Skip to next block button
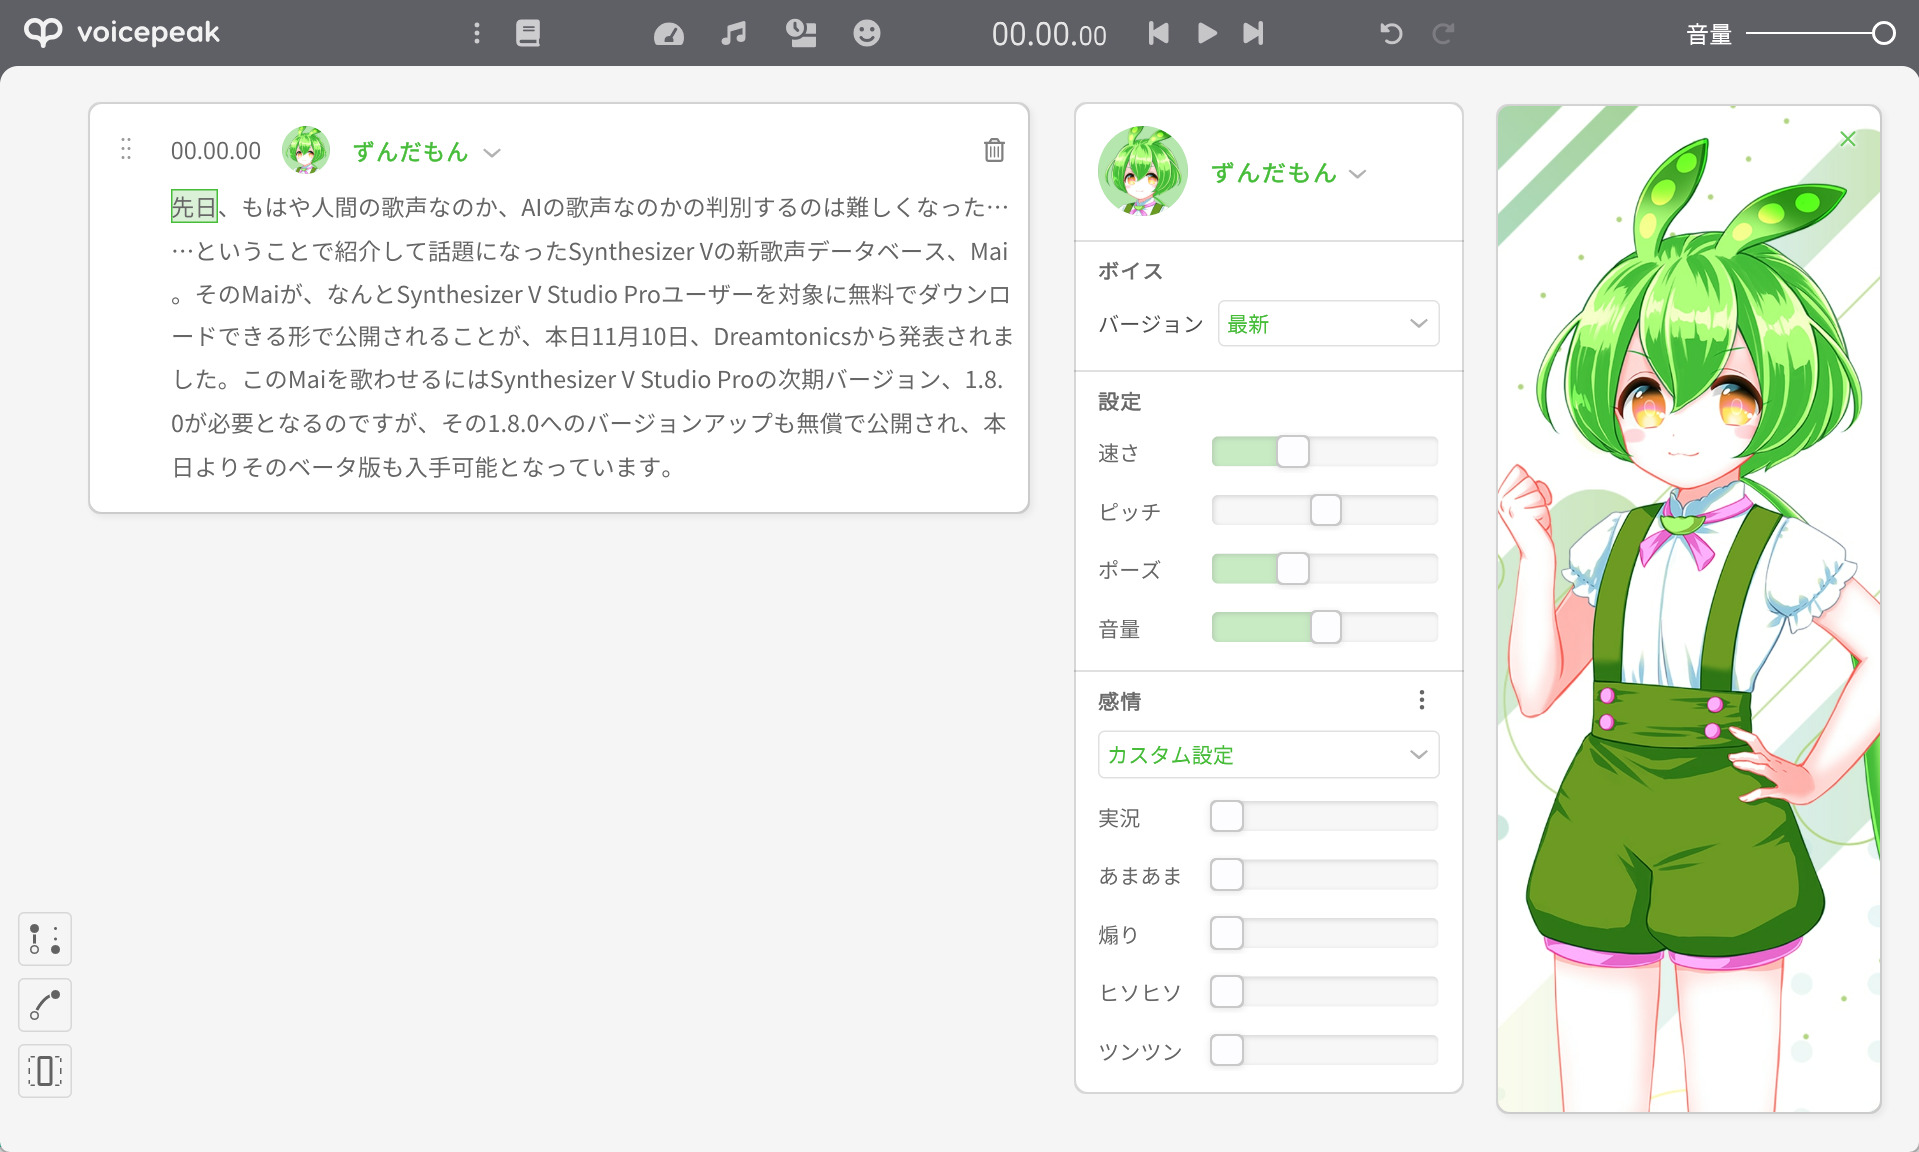 click(x=1253, y=33)
